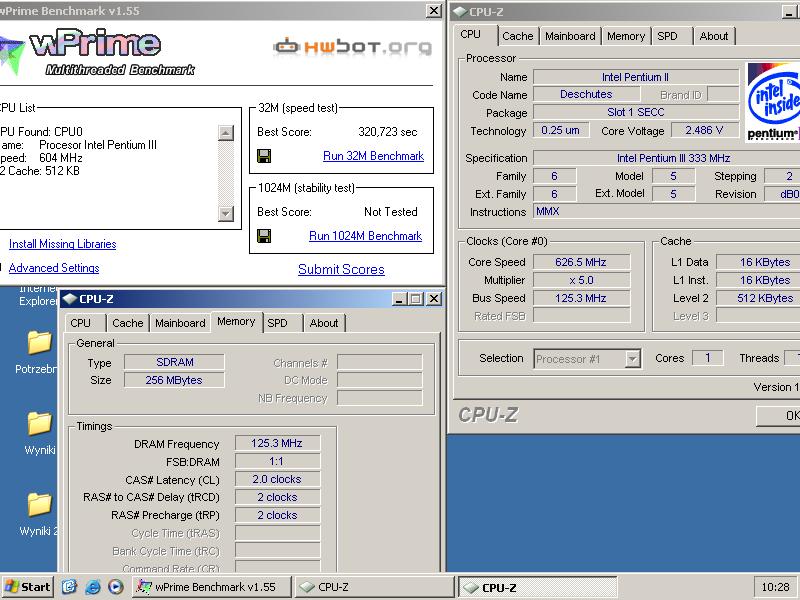Launch Internet Explorer from quick launch
This screenshot has height=600, width=800.
(92, 587)
